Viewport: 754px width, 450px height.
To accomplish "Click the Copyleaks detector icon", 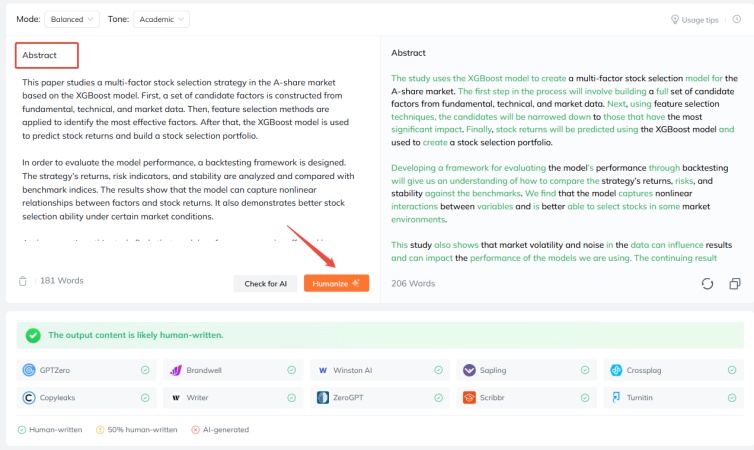I will click(29, 397).
